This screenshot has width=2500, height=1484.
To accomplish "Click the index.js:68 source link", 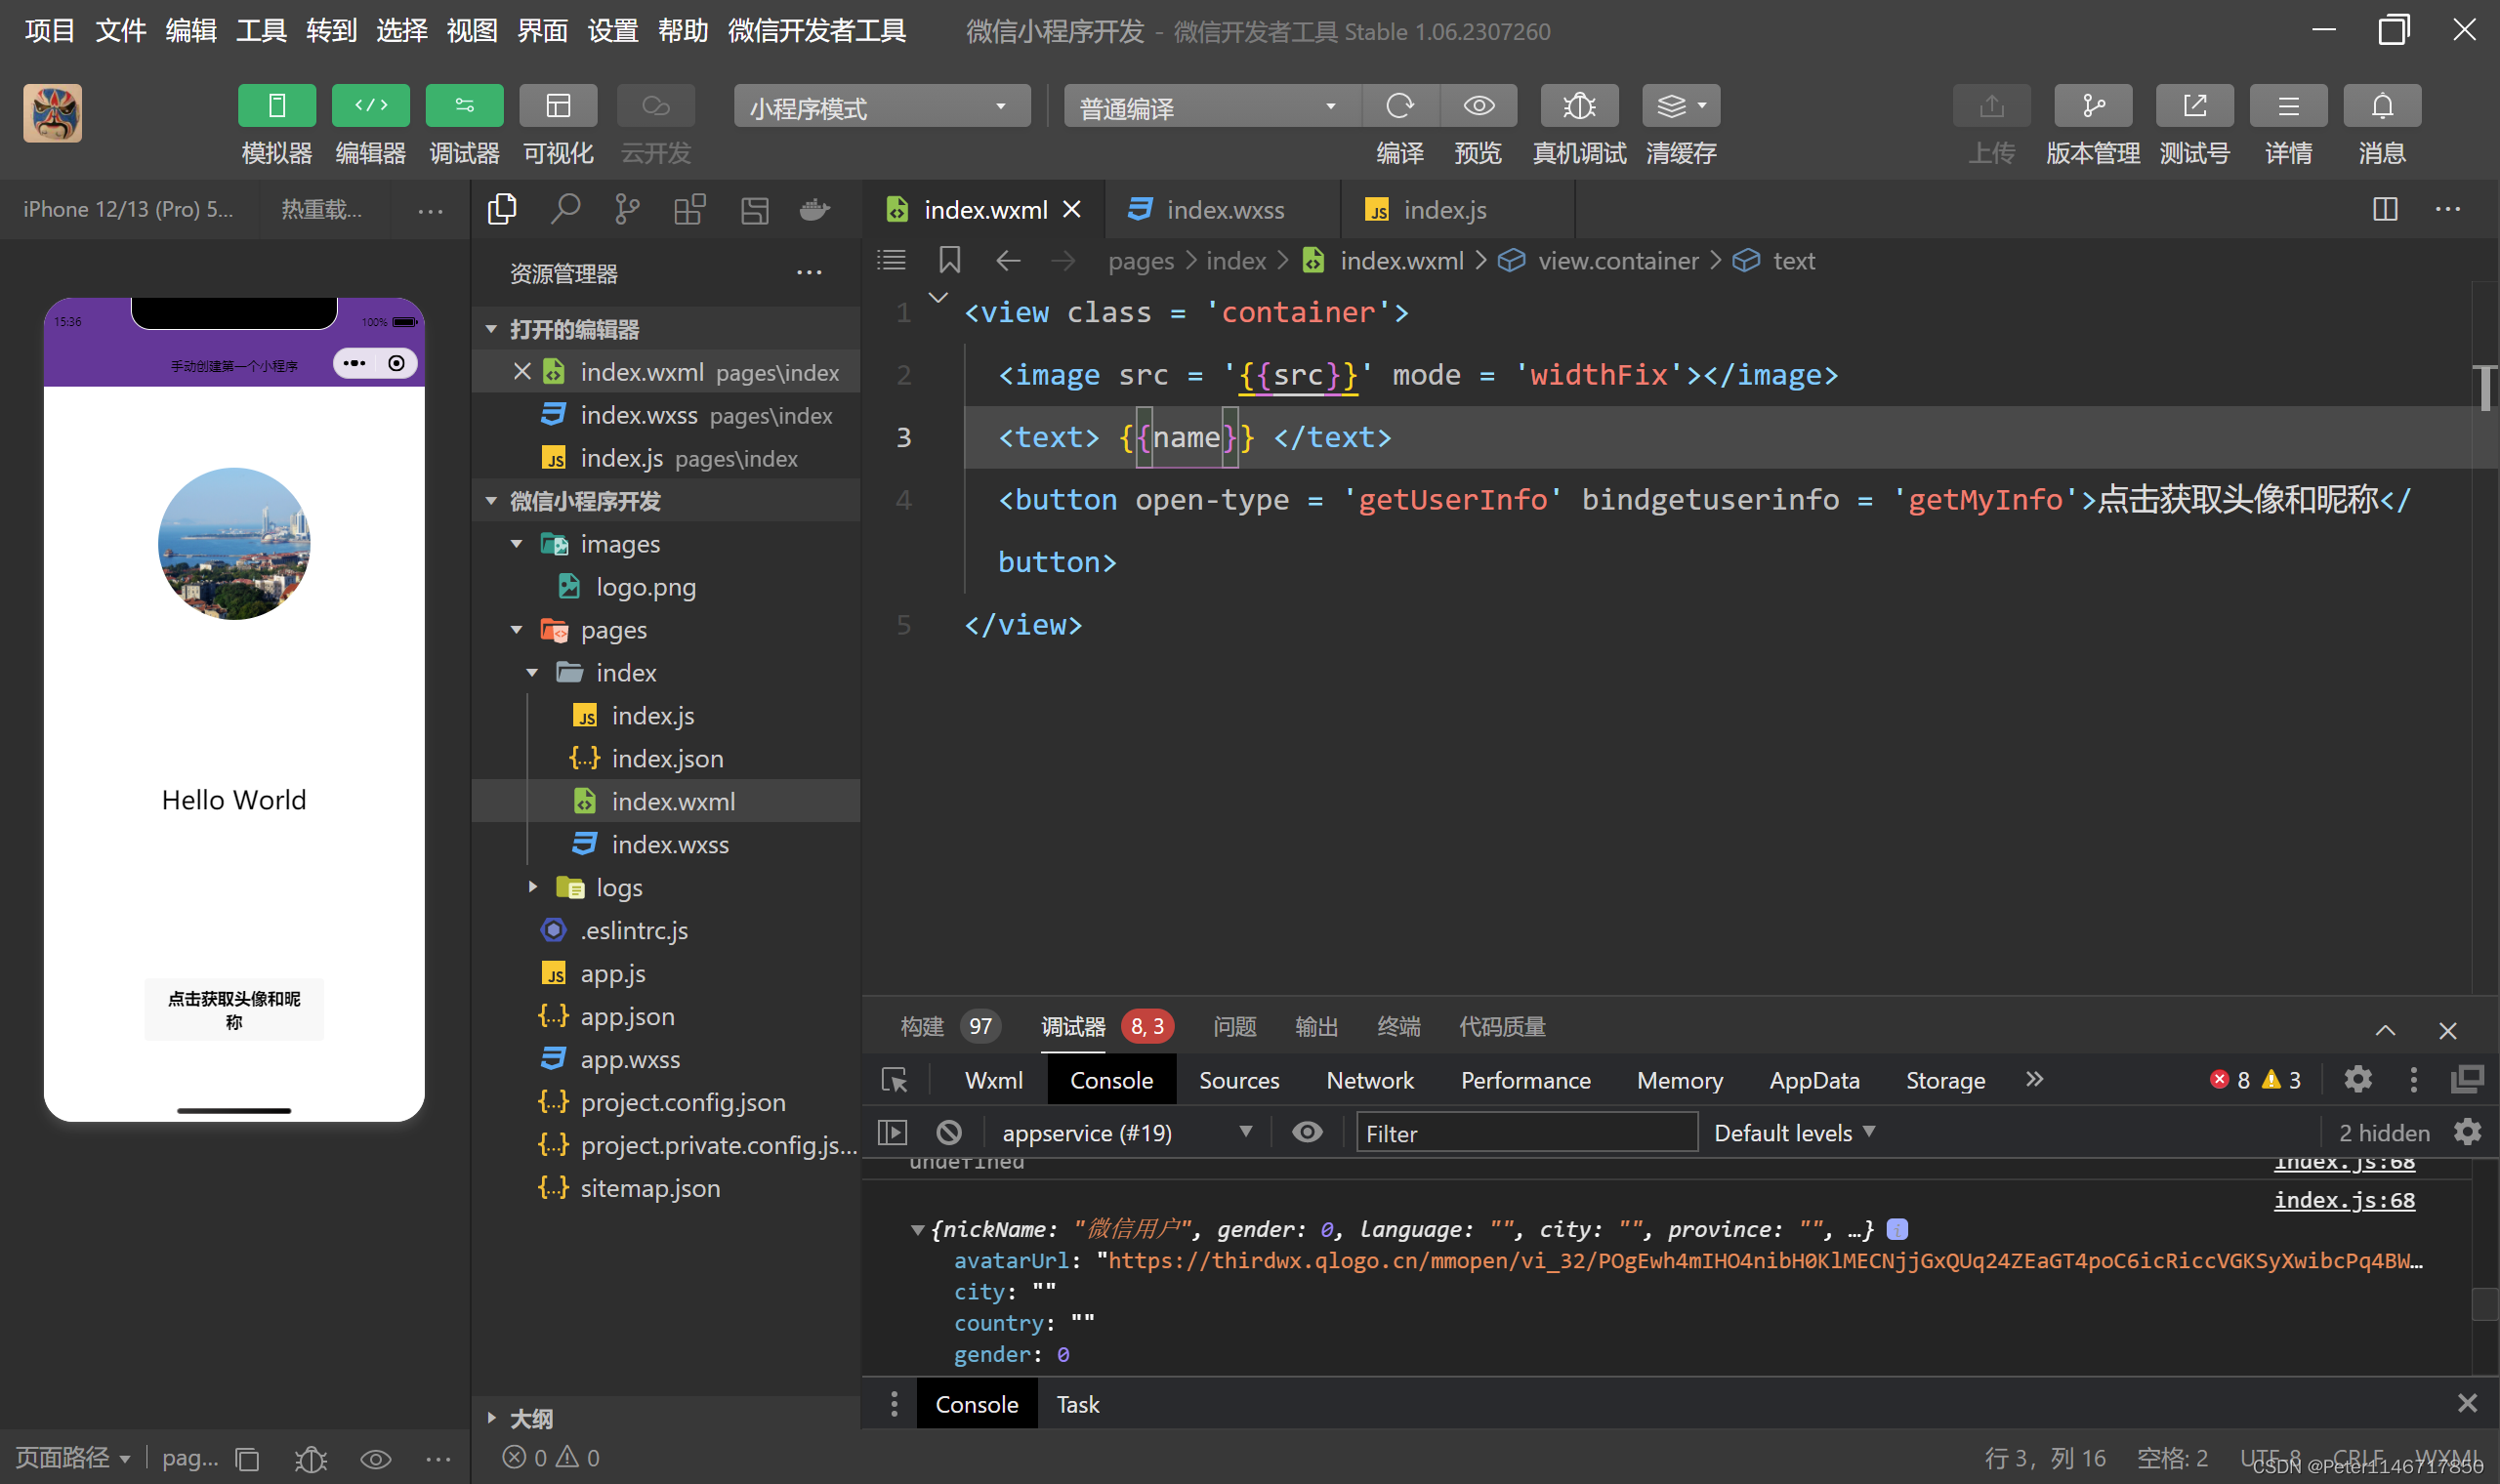I will pyautogui.click(x=2343, y=1200).
